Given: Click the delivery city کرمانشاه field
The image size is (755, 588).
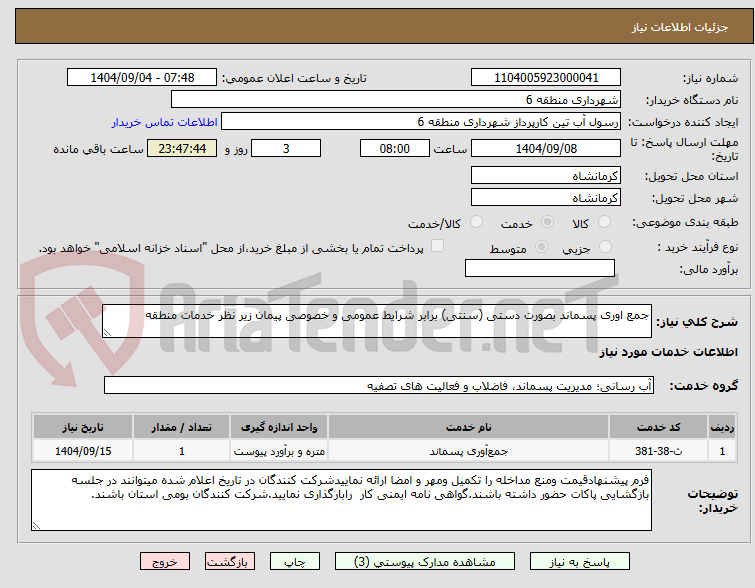Looking at the screenshot, I should pos(546,197).
